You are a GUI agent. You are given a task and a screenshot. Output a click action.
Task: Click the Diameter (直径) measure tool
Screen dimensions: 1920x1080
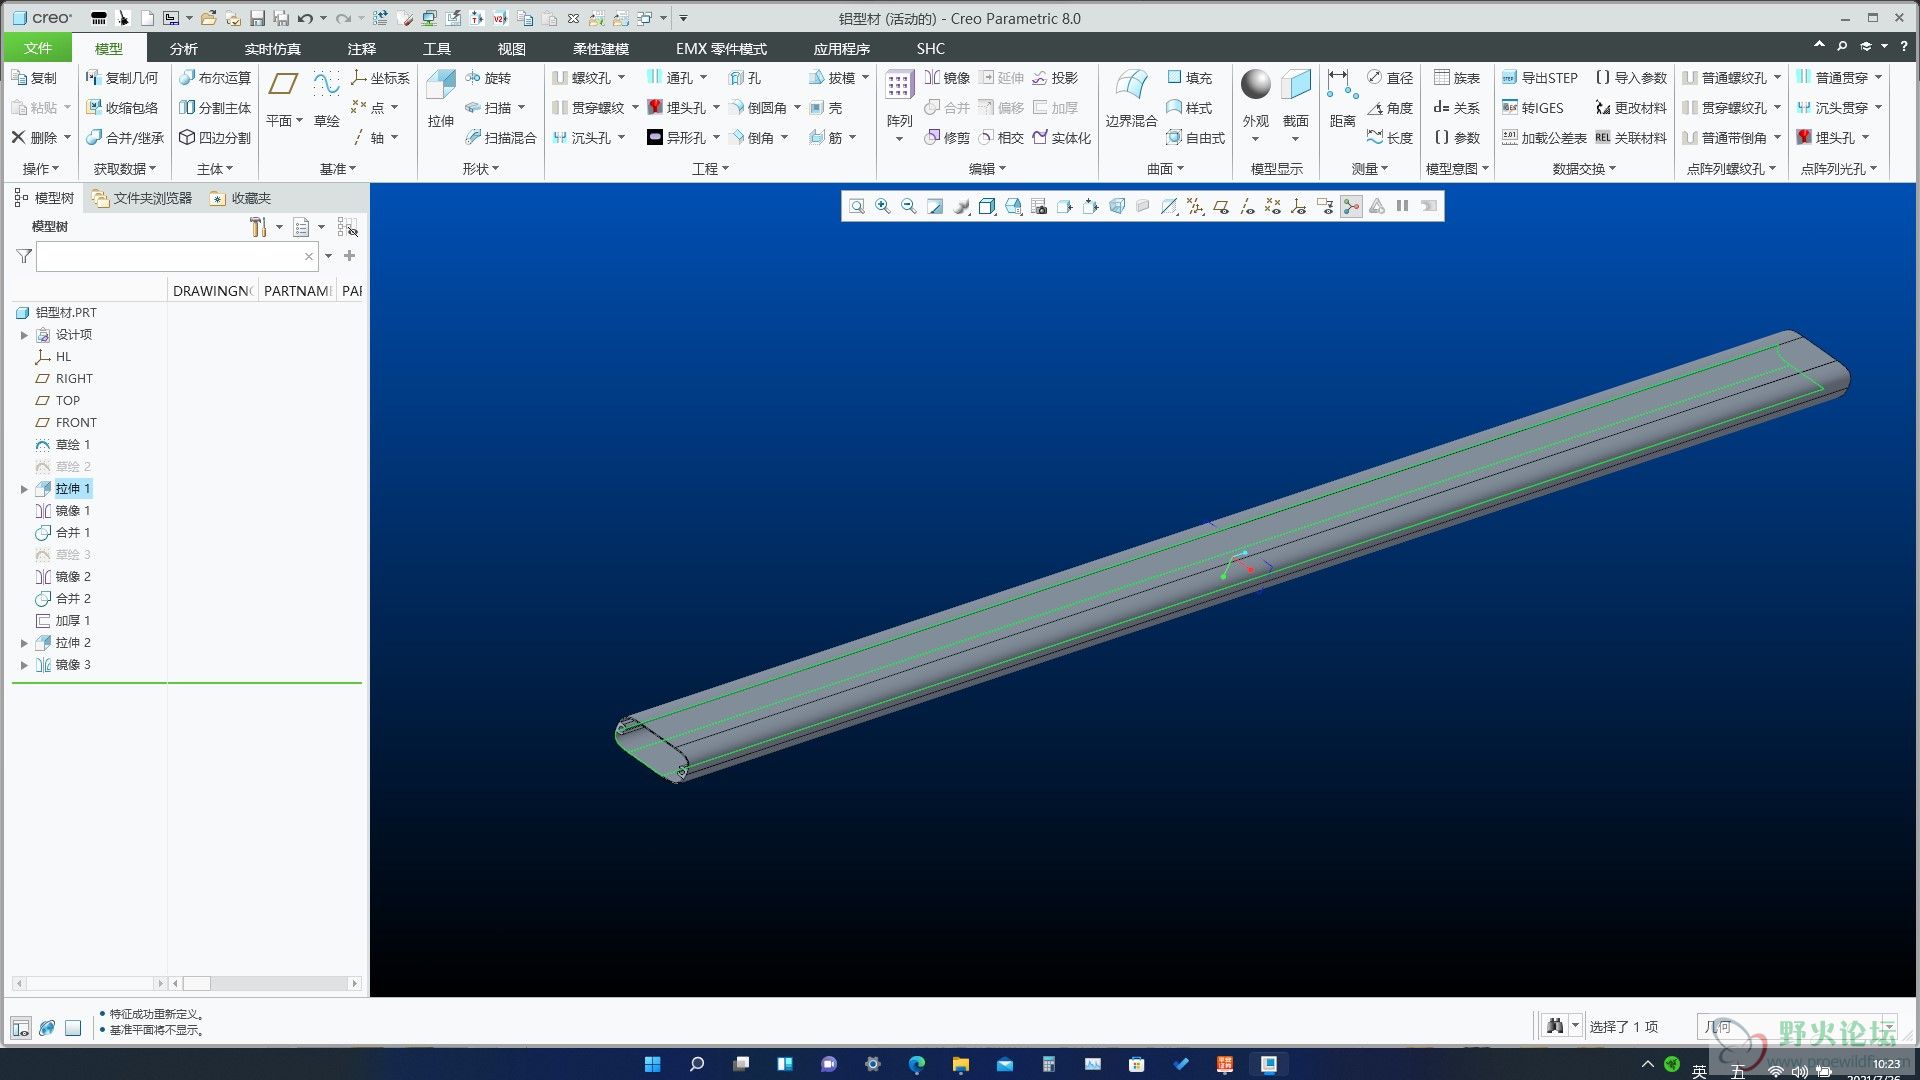click(x=1390, y=78)
